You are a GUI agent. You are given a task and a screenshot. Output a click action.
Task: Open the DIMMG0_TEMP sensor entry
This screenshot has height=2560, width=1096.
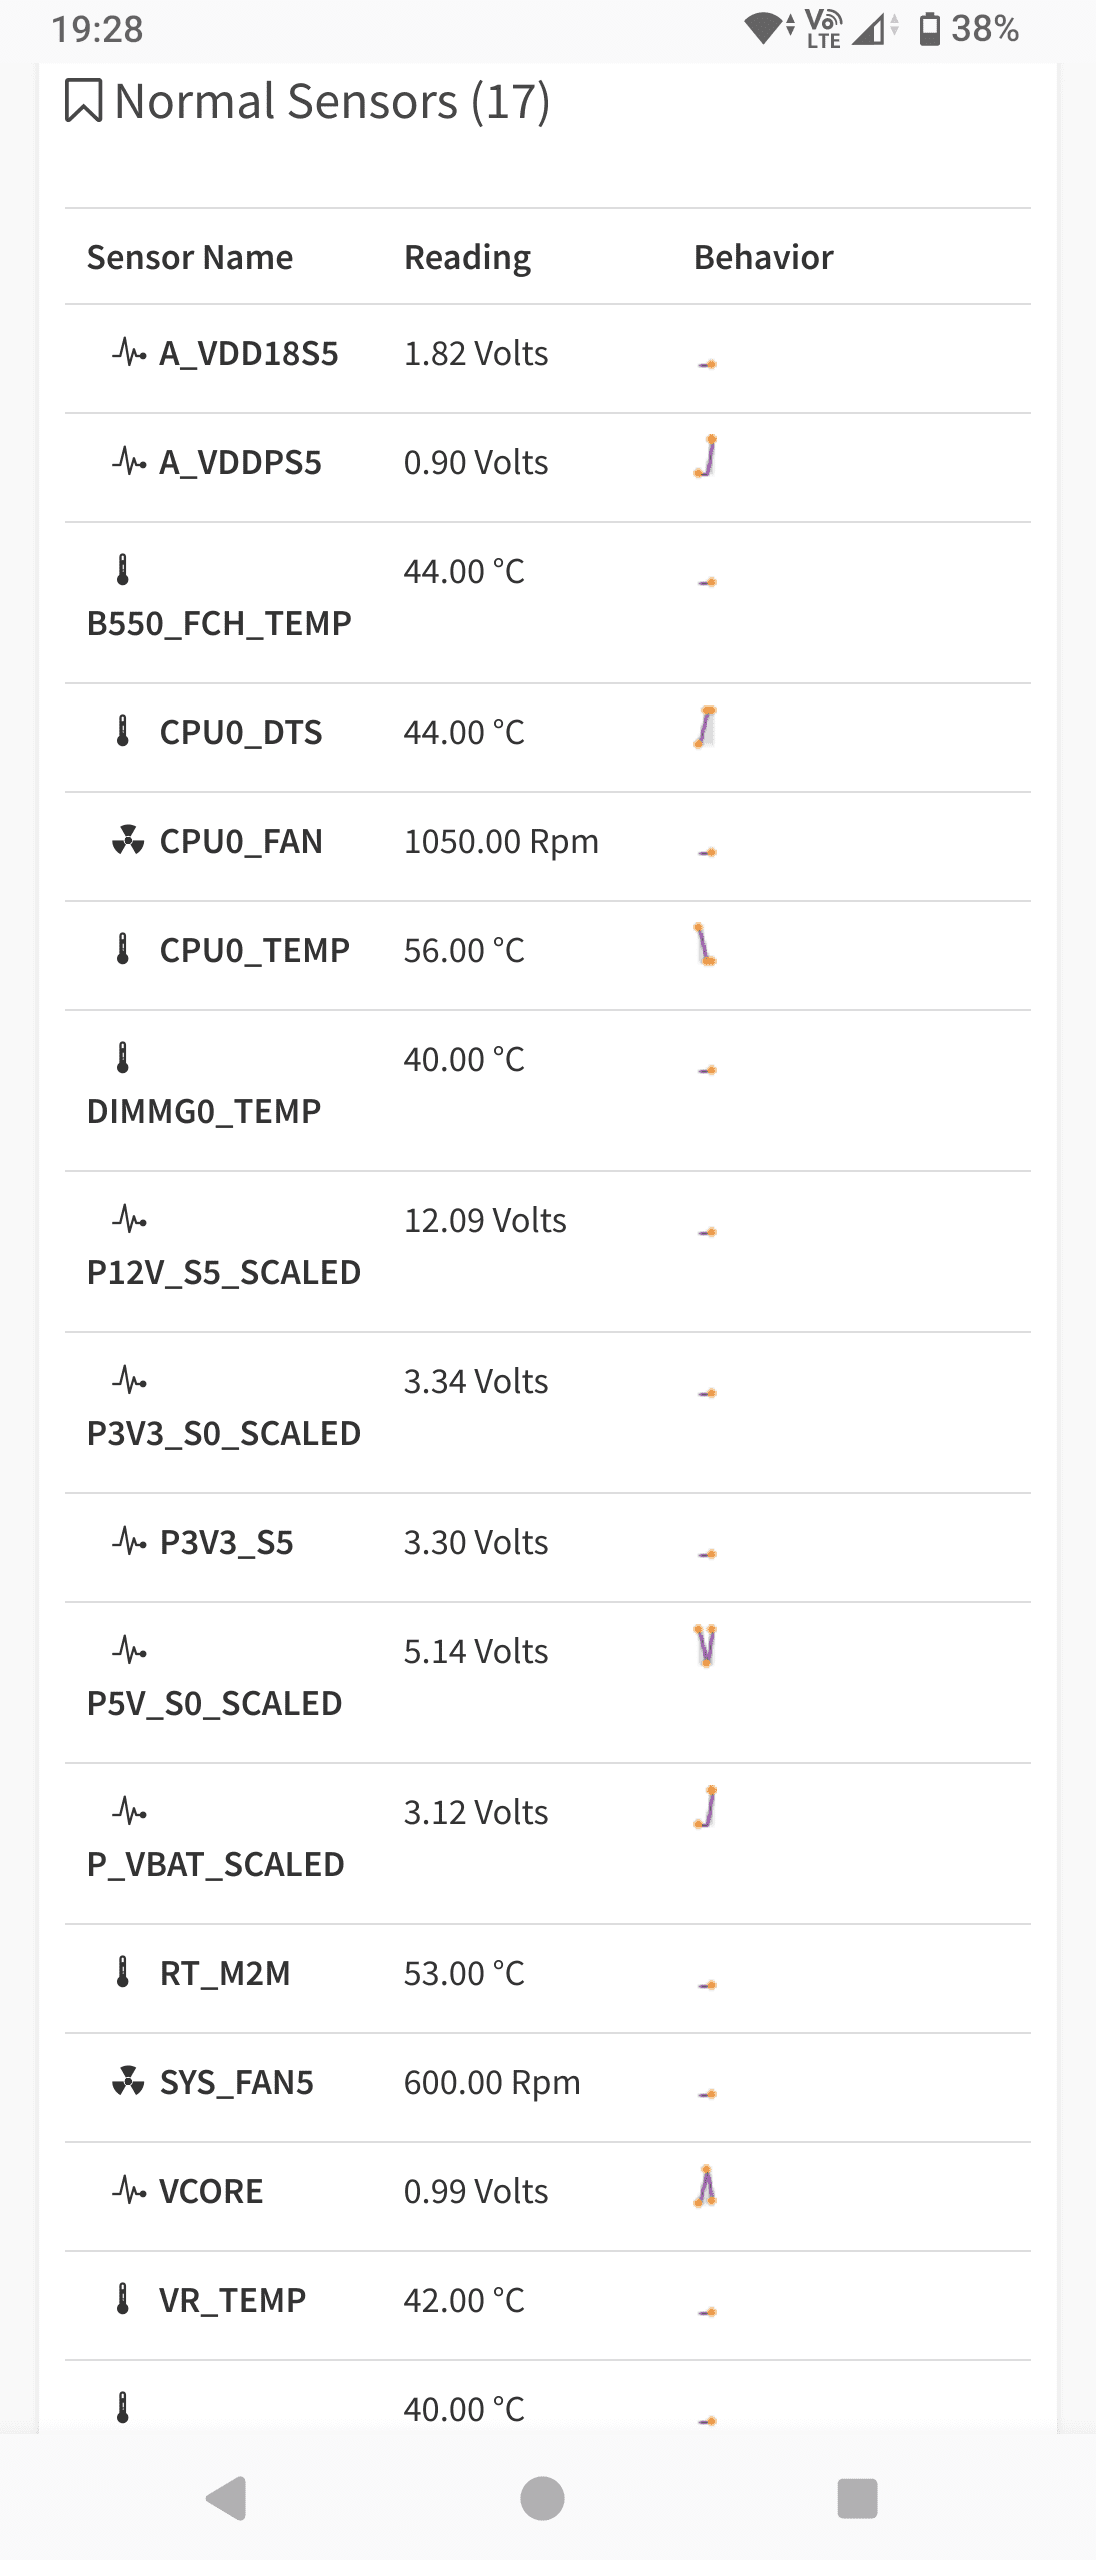tap(204, 1111)
